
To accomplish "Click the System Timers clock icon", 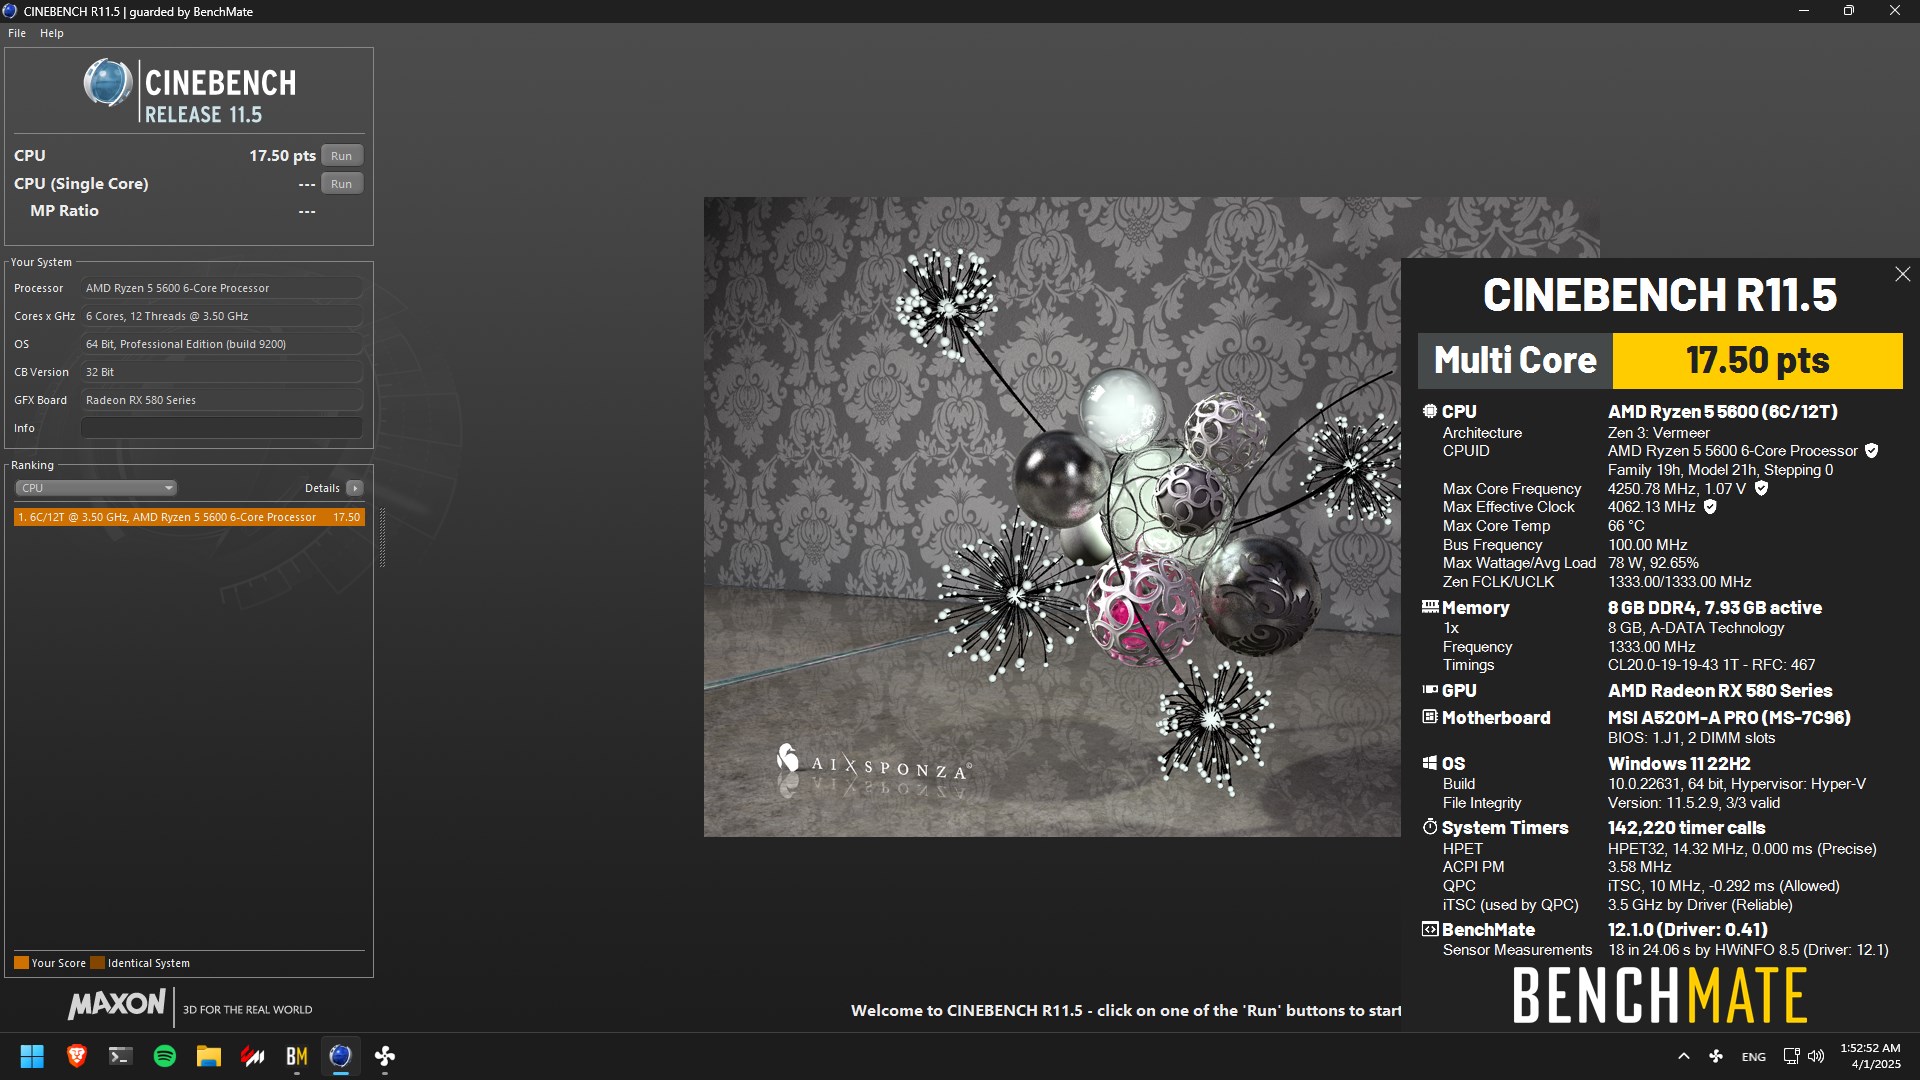I will click(1430, 827).
